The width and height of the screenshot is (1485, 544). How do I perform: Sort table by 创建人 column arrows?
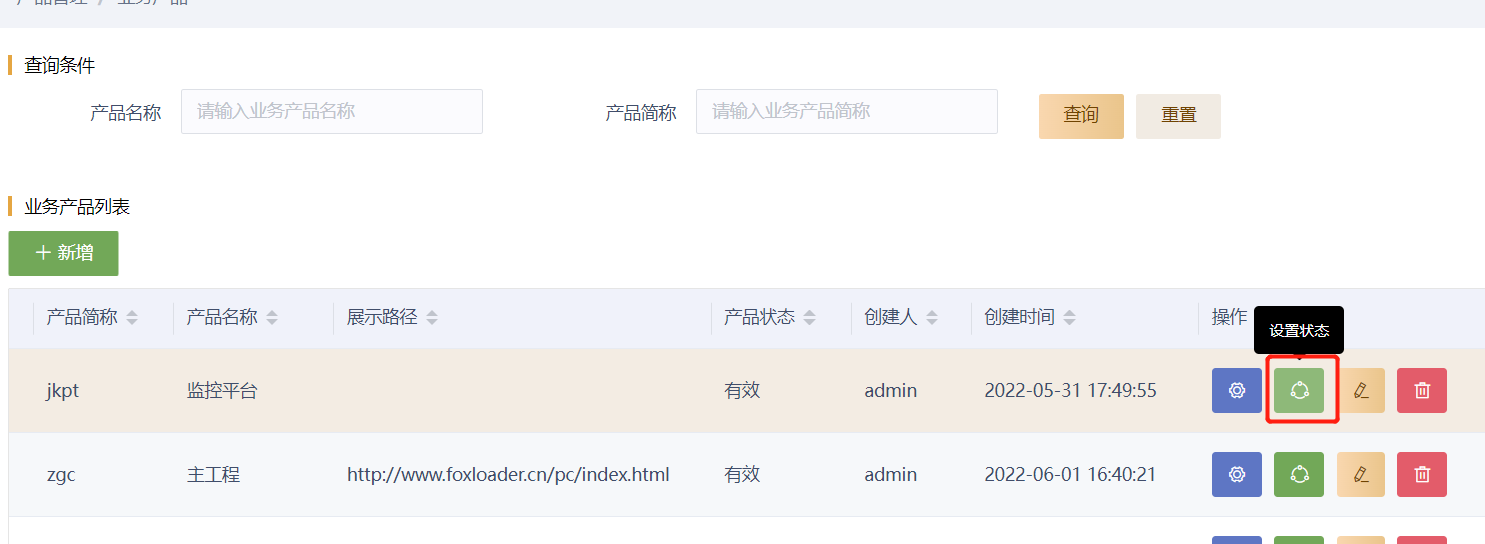[932, 318]
